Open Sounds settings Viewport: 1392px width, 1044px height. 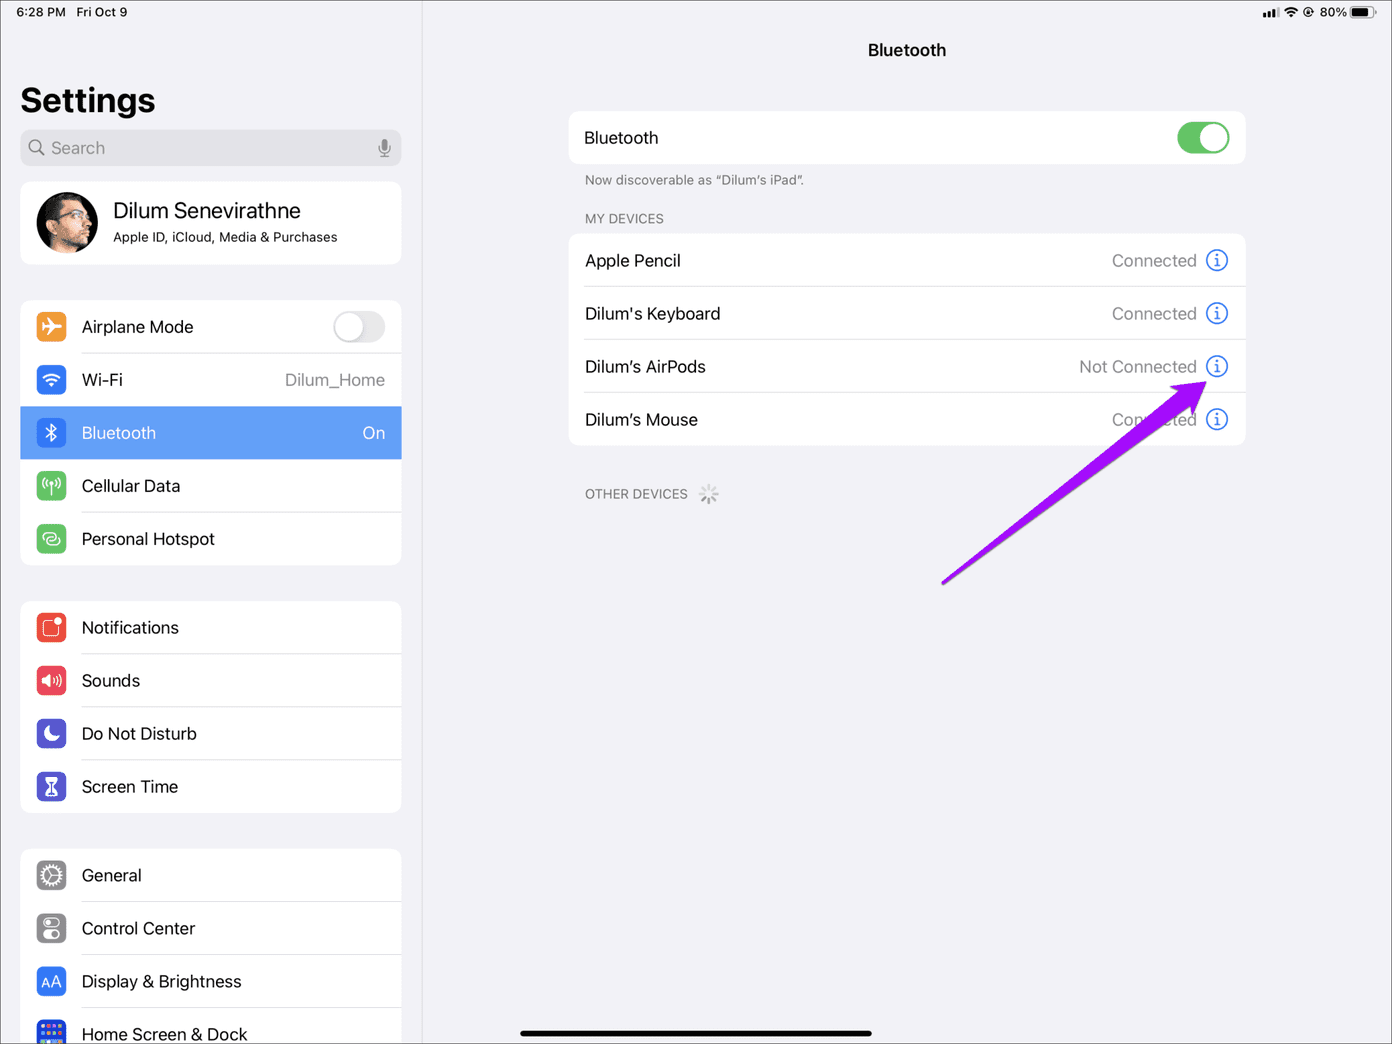[x=211, y=681]
